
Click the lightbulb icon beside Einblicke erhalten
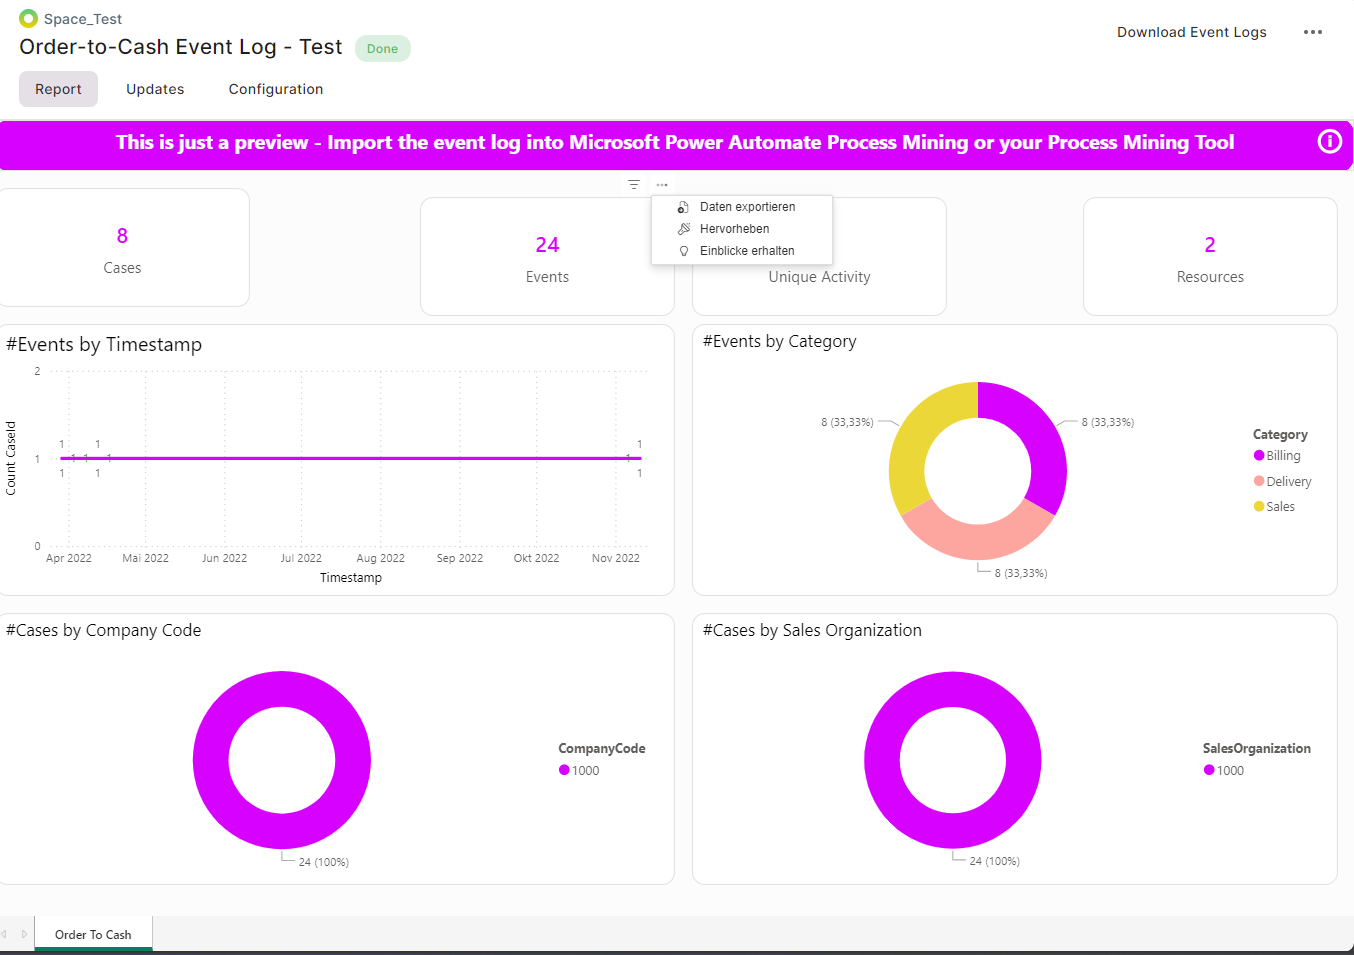(x=683, y=250)
